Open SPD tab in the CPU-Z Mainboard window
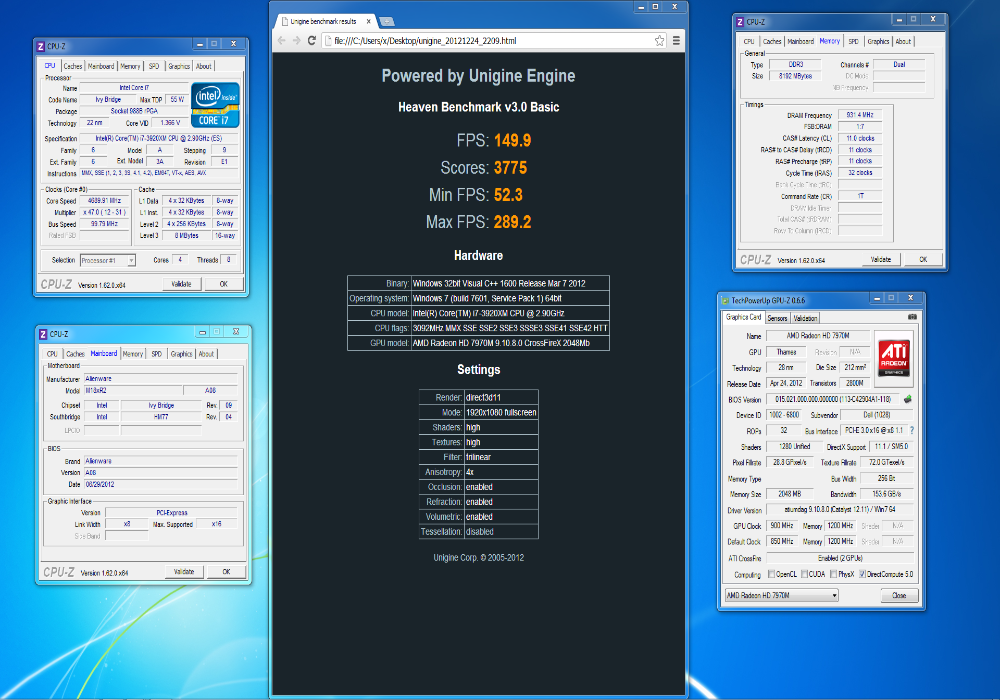Screen dimensions: 1000x700 156,354
